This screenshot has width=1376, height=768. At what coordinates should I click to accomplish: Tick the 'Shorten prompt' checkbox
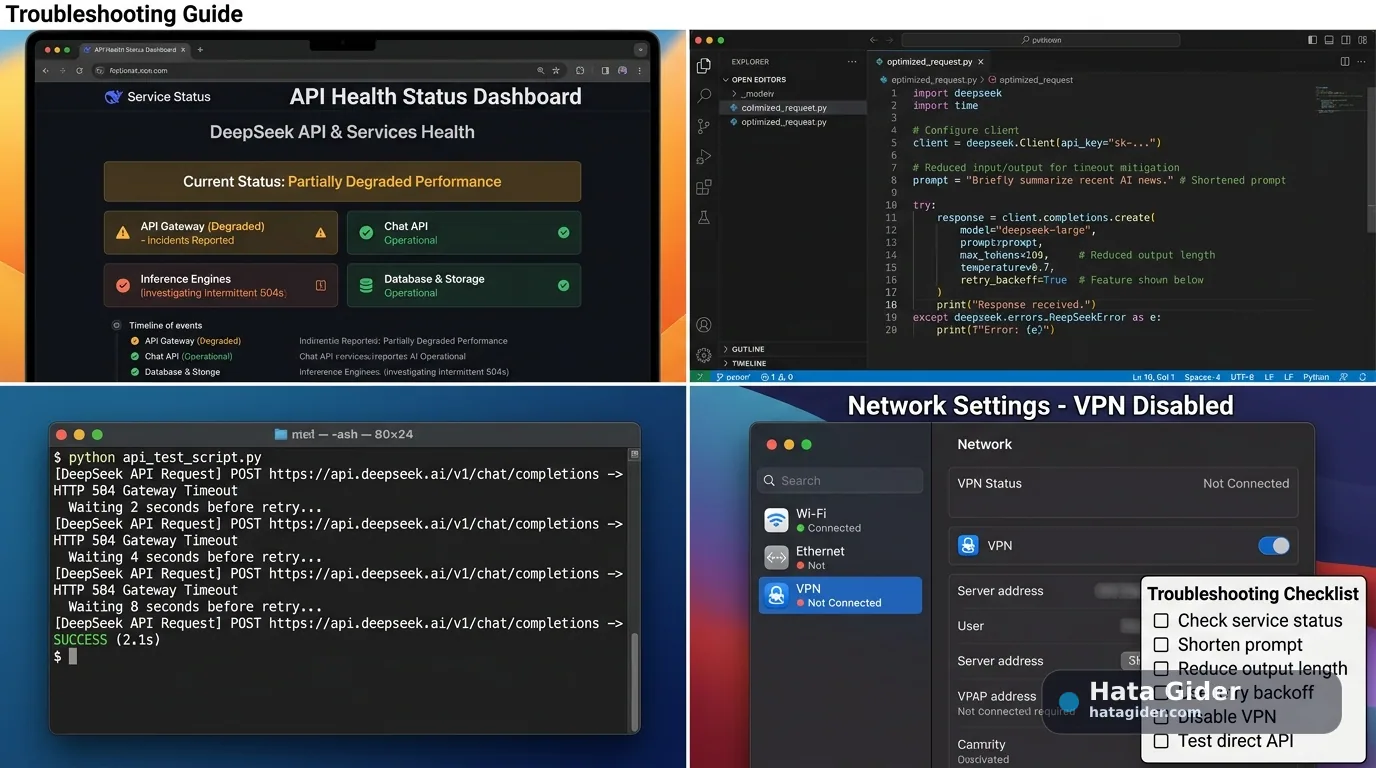pos(1161,645)
